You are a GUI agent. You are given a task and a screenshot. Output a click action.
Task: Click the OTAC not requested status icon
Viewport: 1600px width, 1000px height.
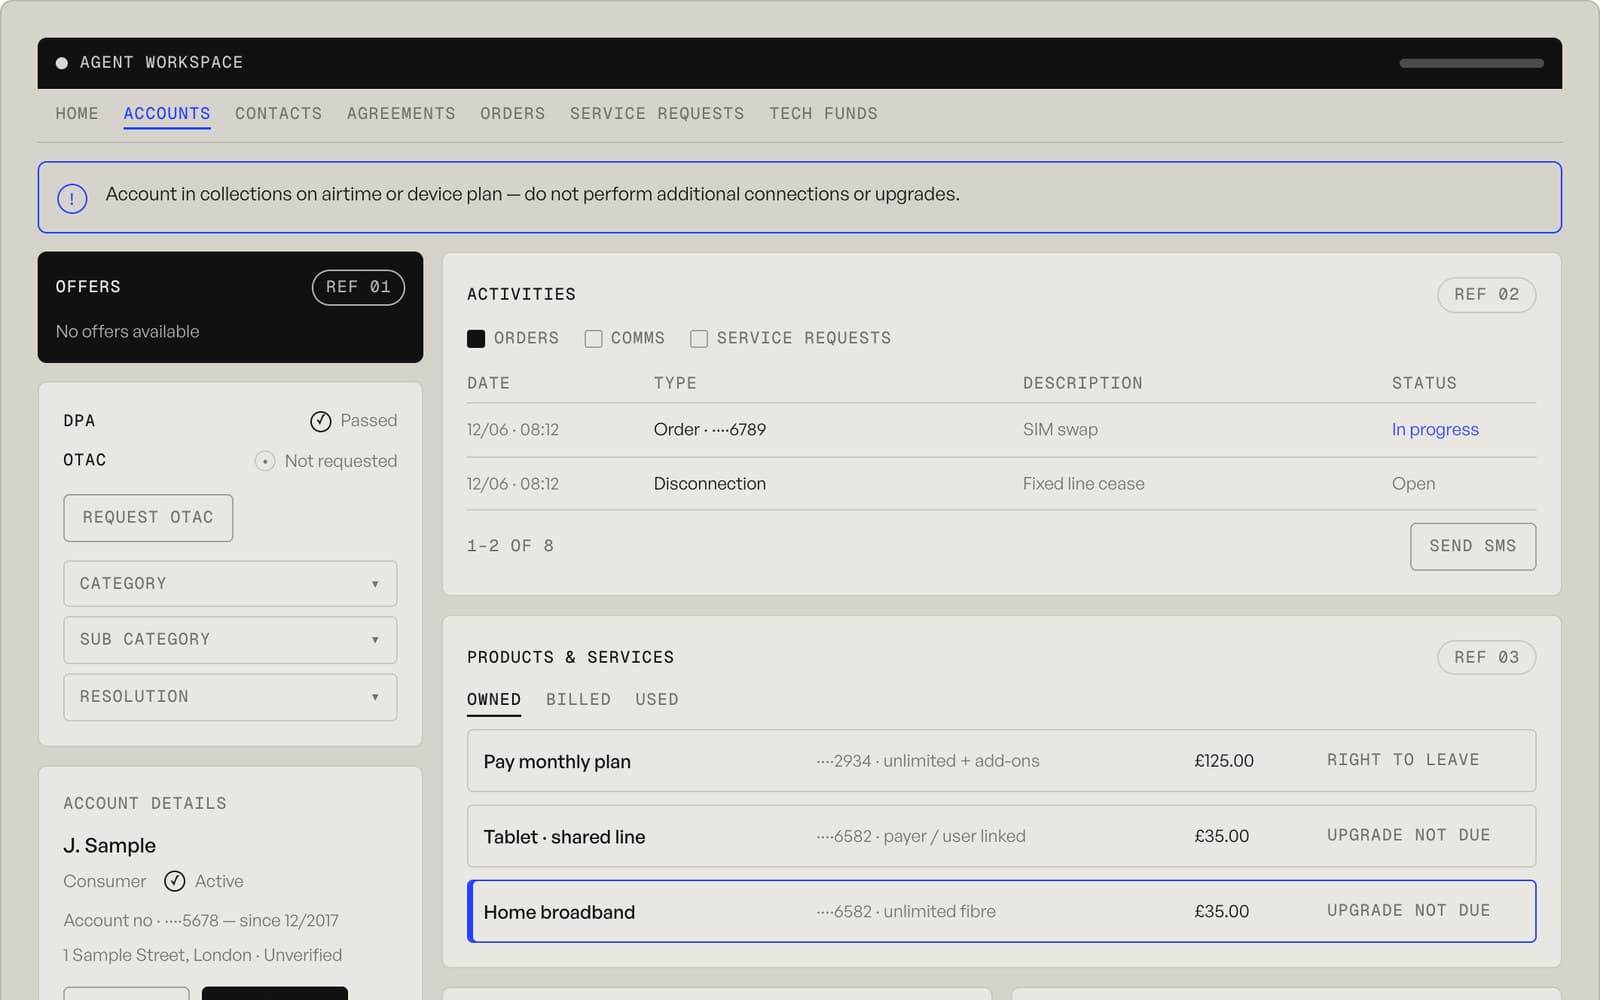click(x=265, y=461)
